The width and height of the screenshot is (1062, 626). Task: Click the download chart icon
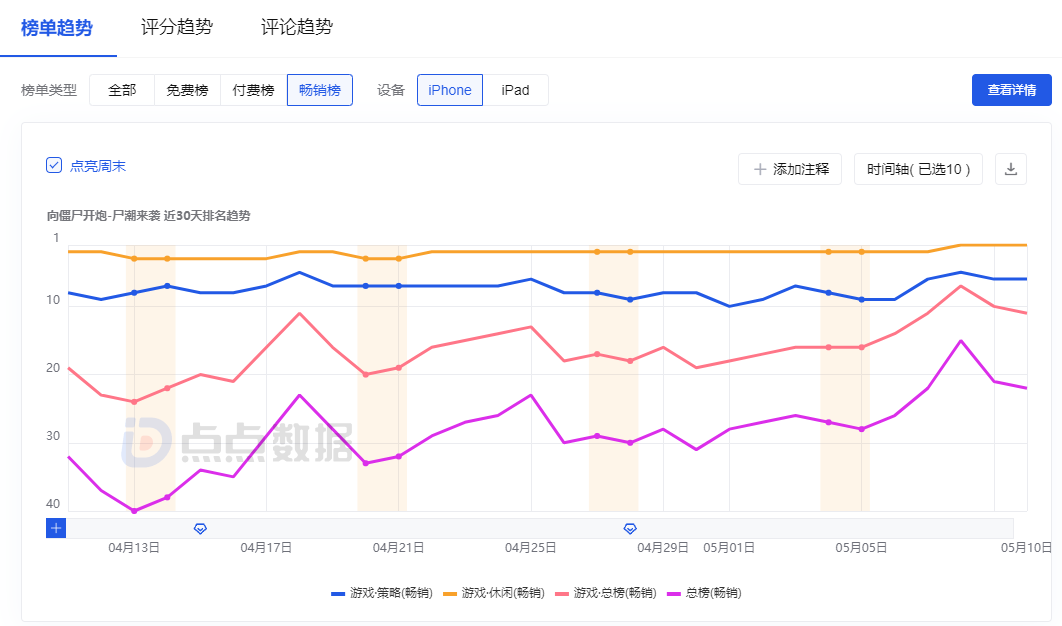pos(1011,169)
